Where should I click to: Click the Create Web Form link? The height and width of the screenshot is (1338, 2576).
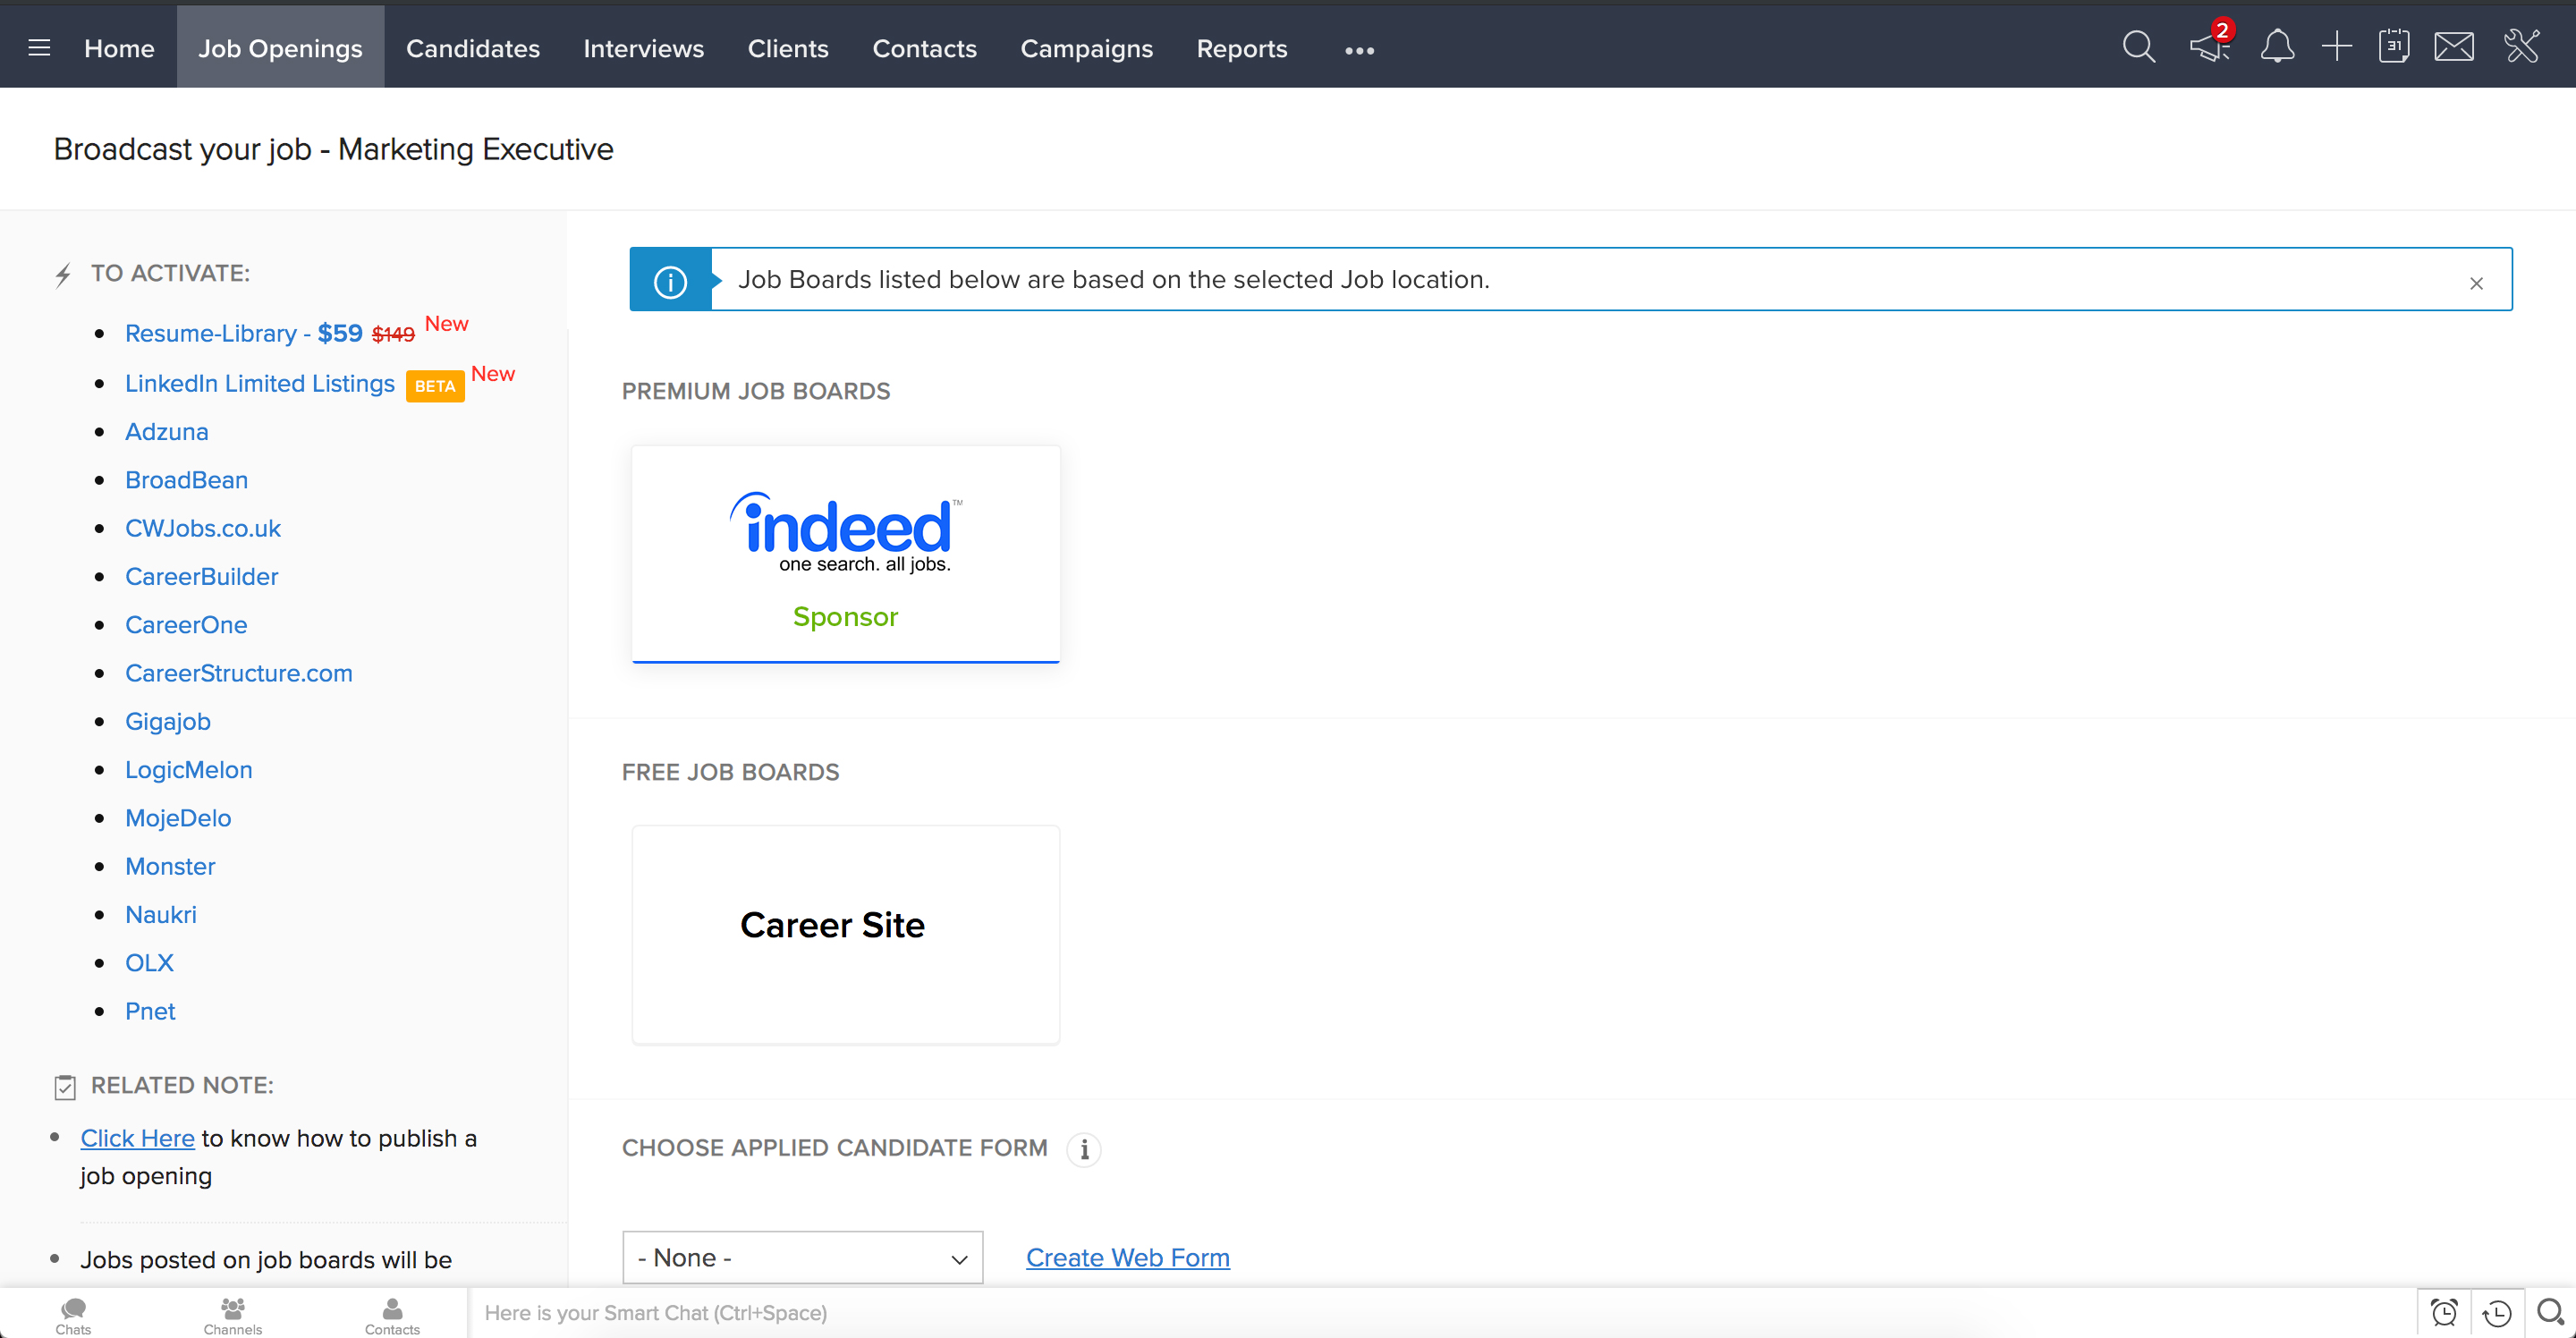pos(1127,1257)
